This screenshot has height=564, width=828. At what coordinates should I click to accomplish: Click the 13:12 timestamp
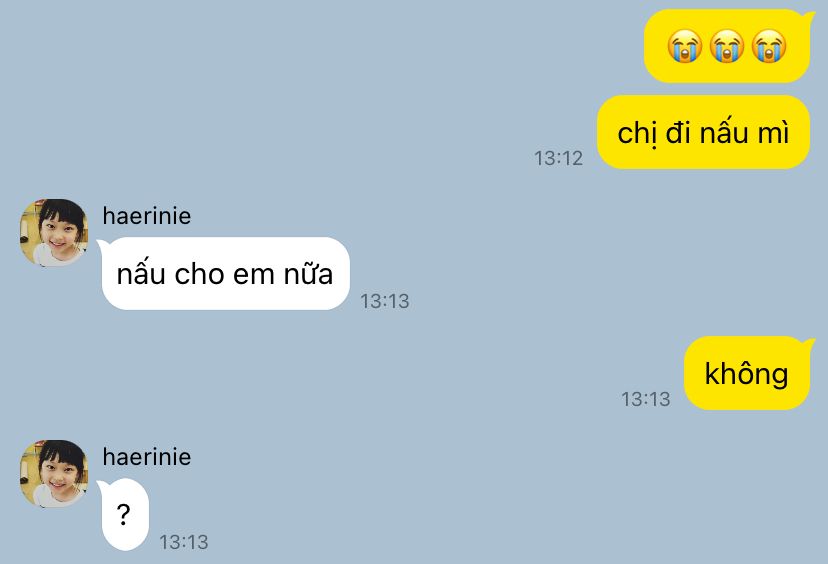[558, 158]
